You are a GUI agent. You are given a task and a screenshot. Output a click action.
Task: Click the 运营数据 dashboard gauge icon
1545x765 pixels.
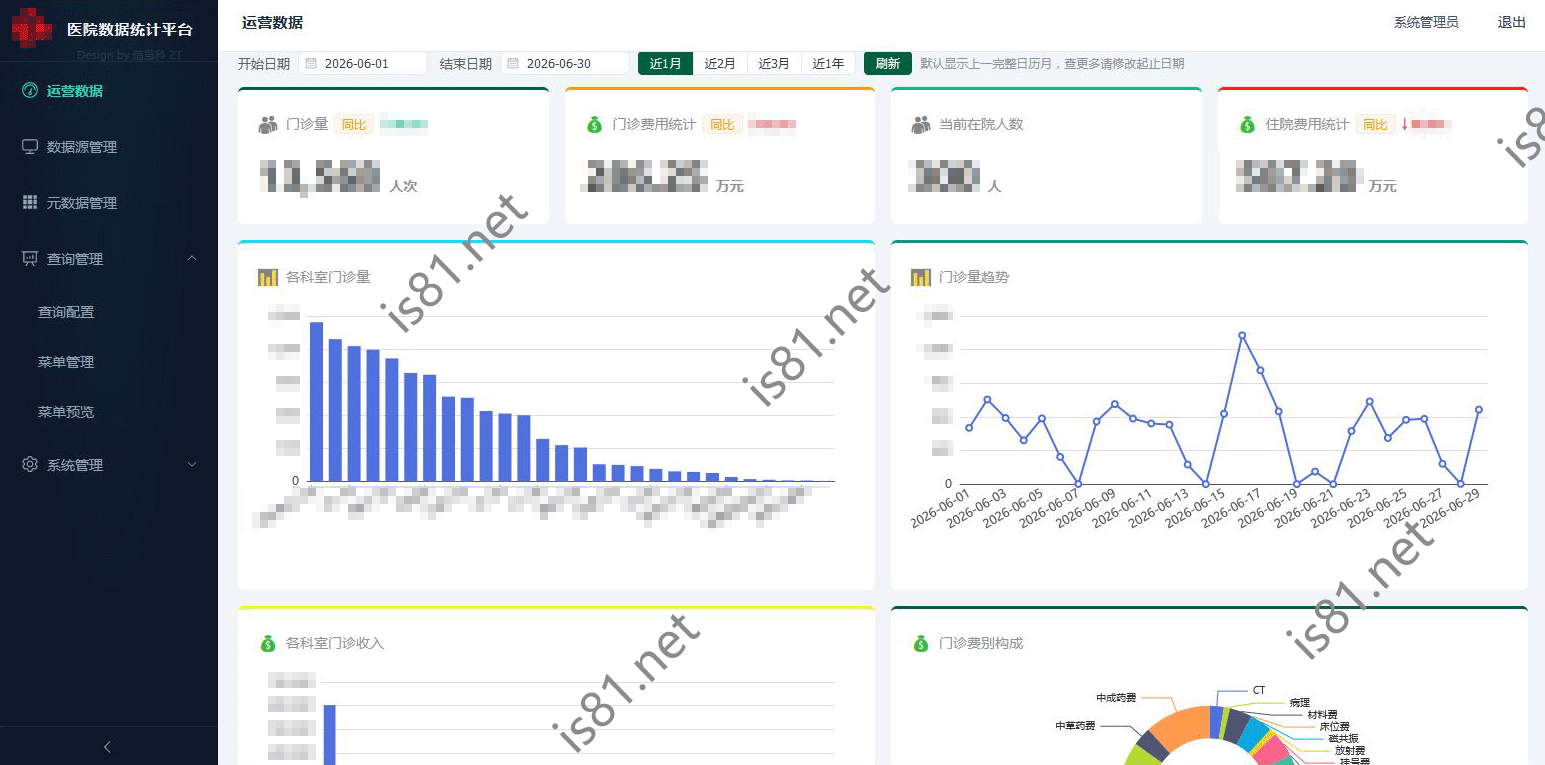point(30,91)
